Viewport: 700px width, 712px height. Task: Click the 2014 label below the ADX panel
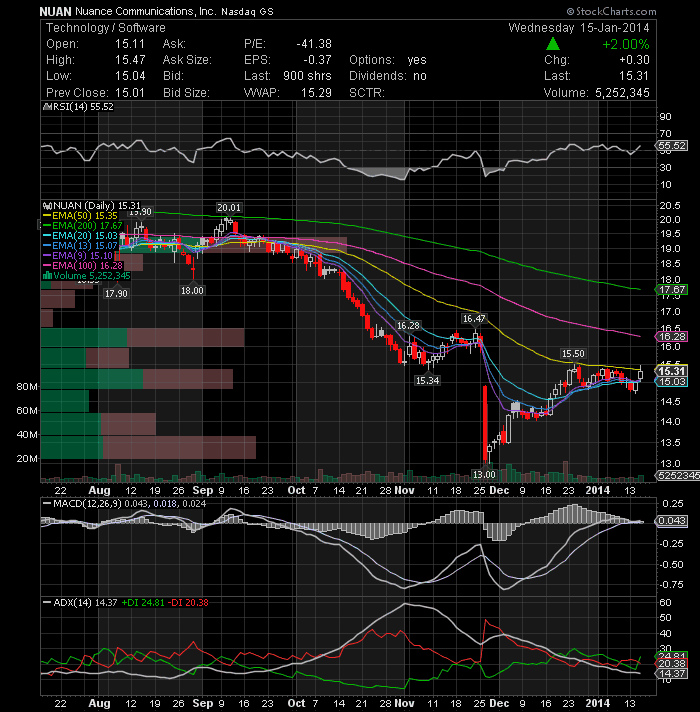click(x=597, y=703)
